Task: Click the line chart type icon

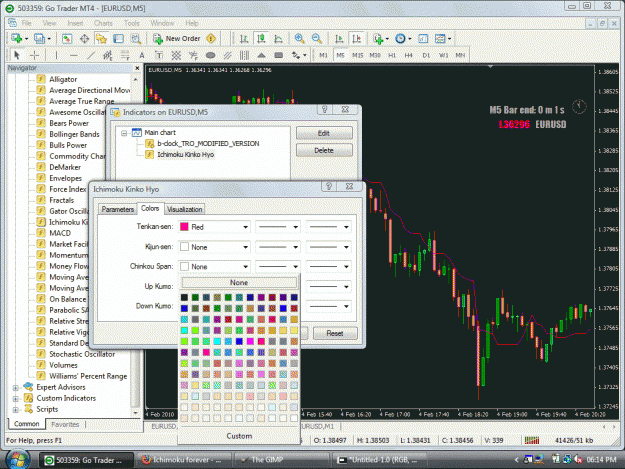Action: coord(279,39)
